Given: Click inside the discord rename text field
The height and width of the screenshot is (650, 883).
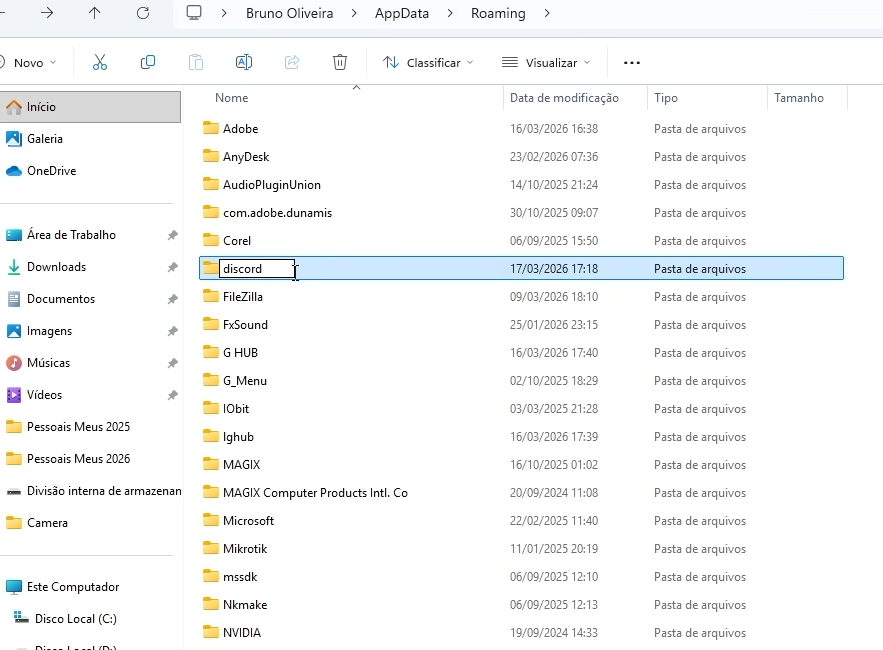Looking at the screenshot, I should click(257, 269).
